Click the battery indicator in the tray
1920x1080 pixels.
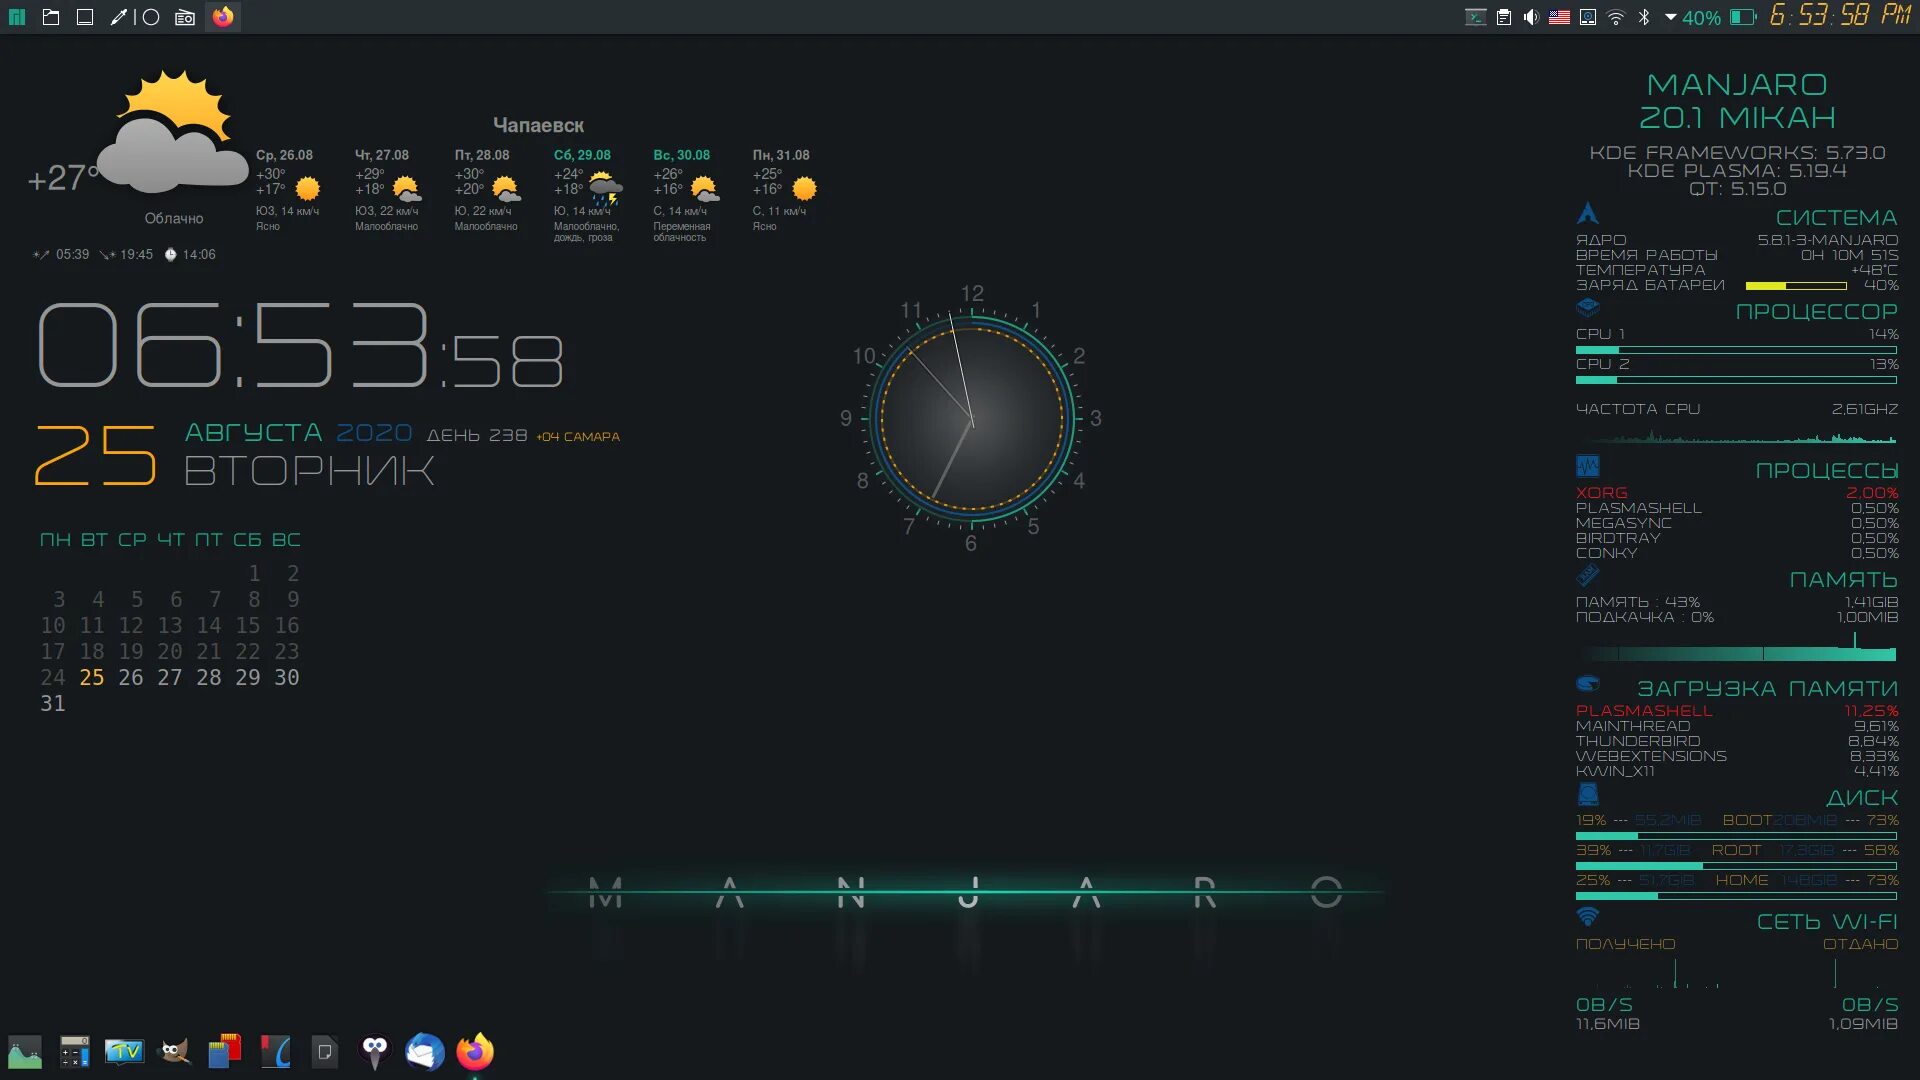[x=1743, y=17]
